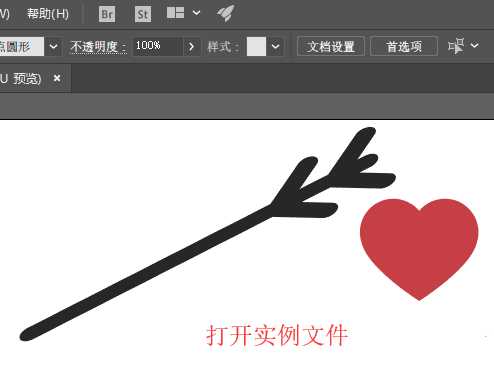
Task: Click Preferences (首选项) button
Action: pyautogui.click(x=404, y=46)
